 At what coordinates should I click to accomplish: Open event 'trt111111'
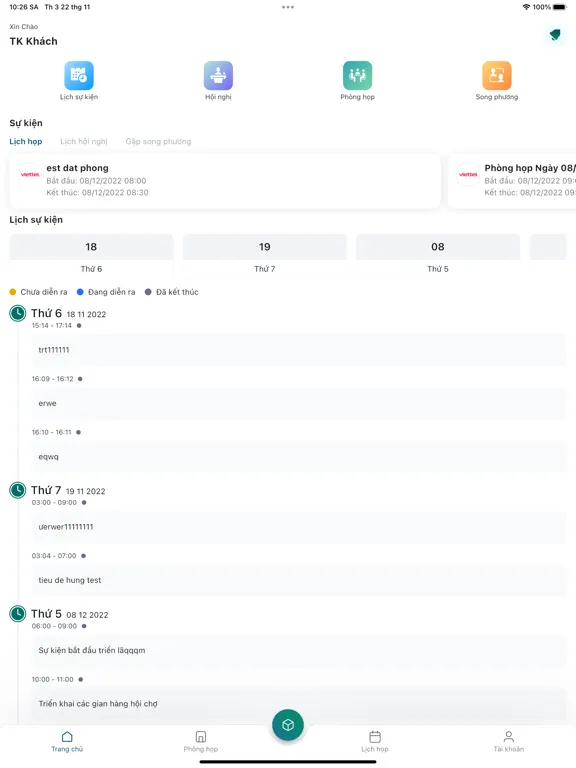coord(299,350)
